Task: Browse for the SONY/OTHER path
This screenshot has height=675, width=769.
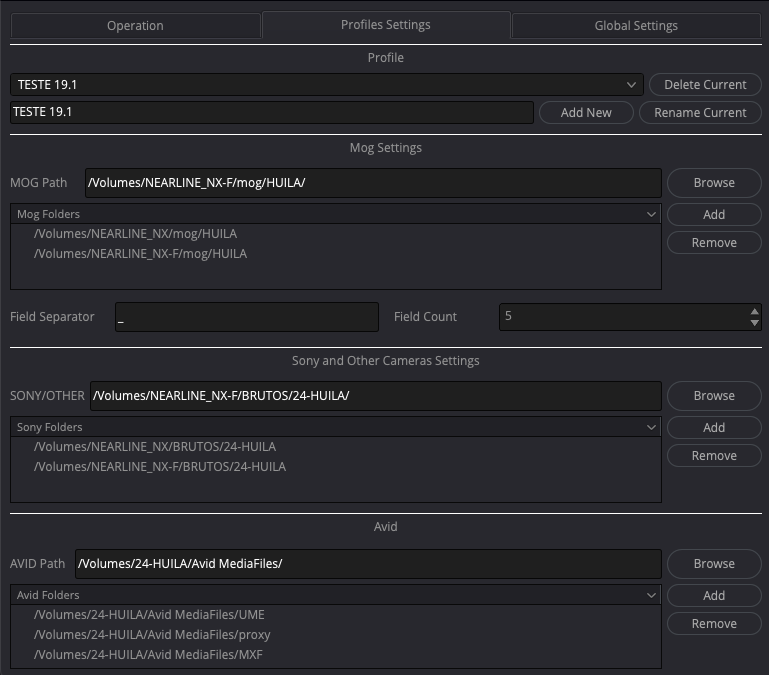Action: [x=714, y=396]
